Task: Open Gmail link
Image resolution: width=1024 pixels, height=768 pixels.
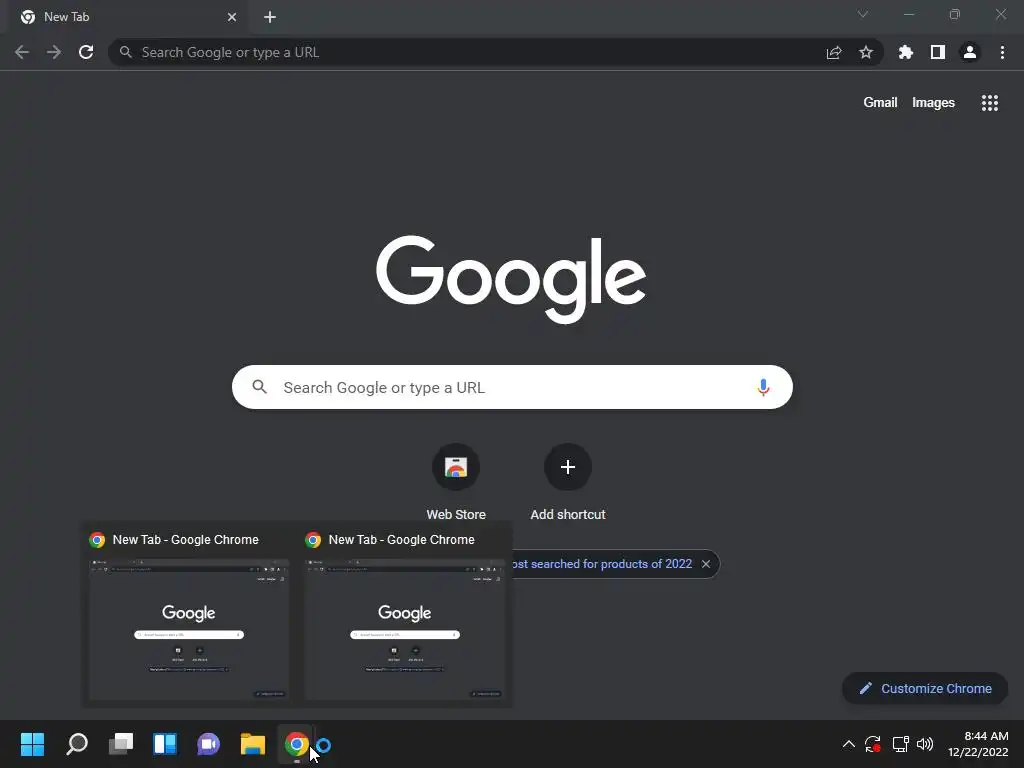Action: 880,103
